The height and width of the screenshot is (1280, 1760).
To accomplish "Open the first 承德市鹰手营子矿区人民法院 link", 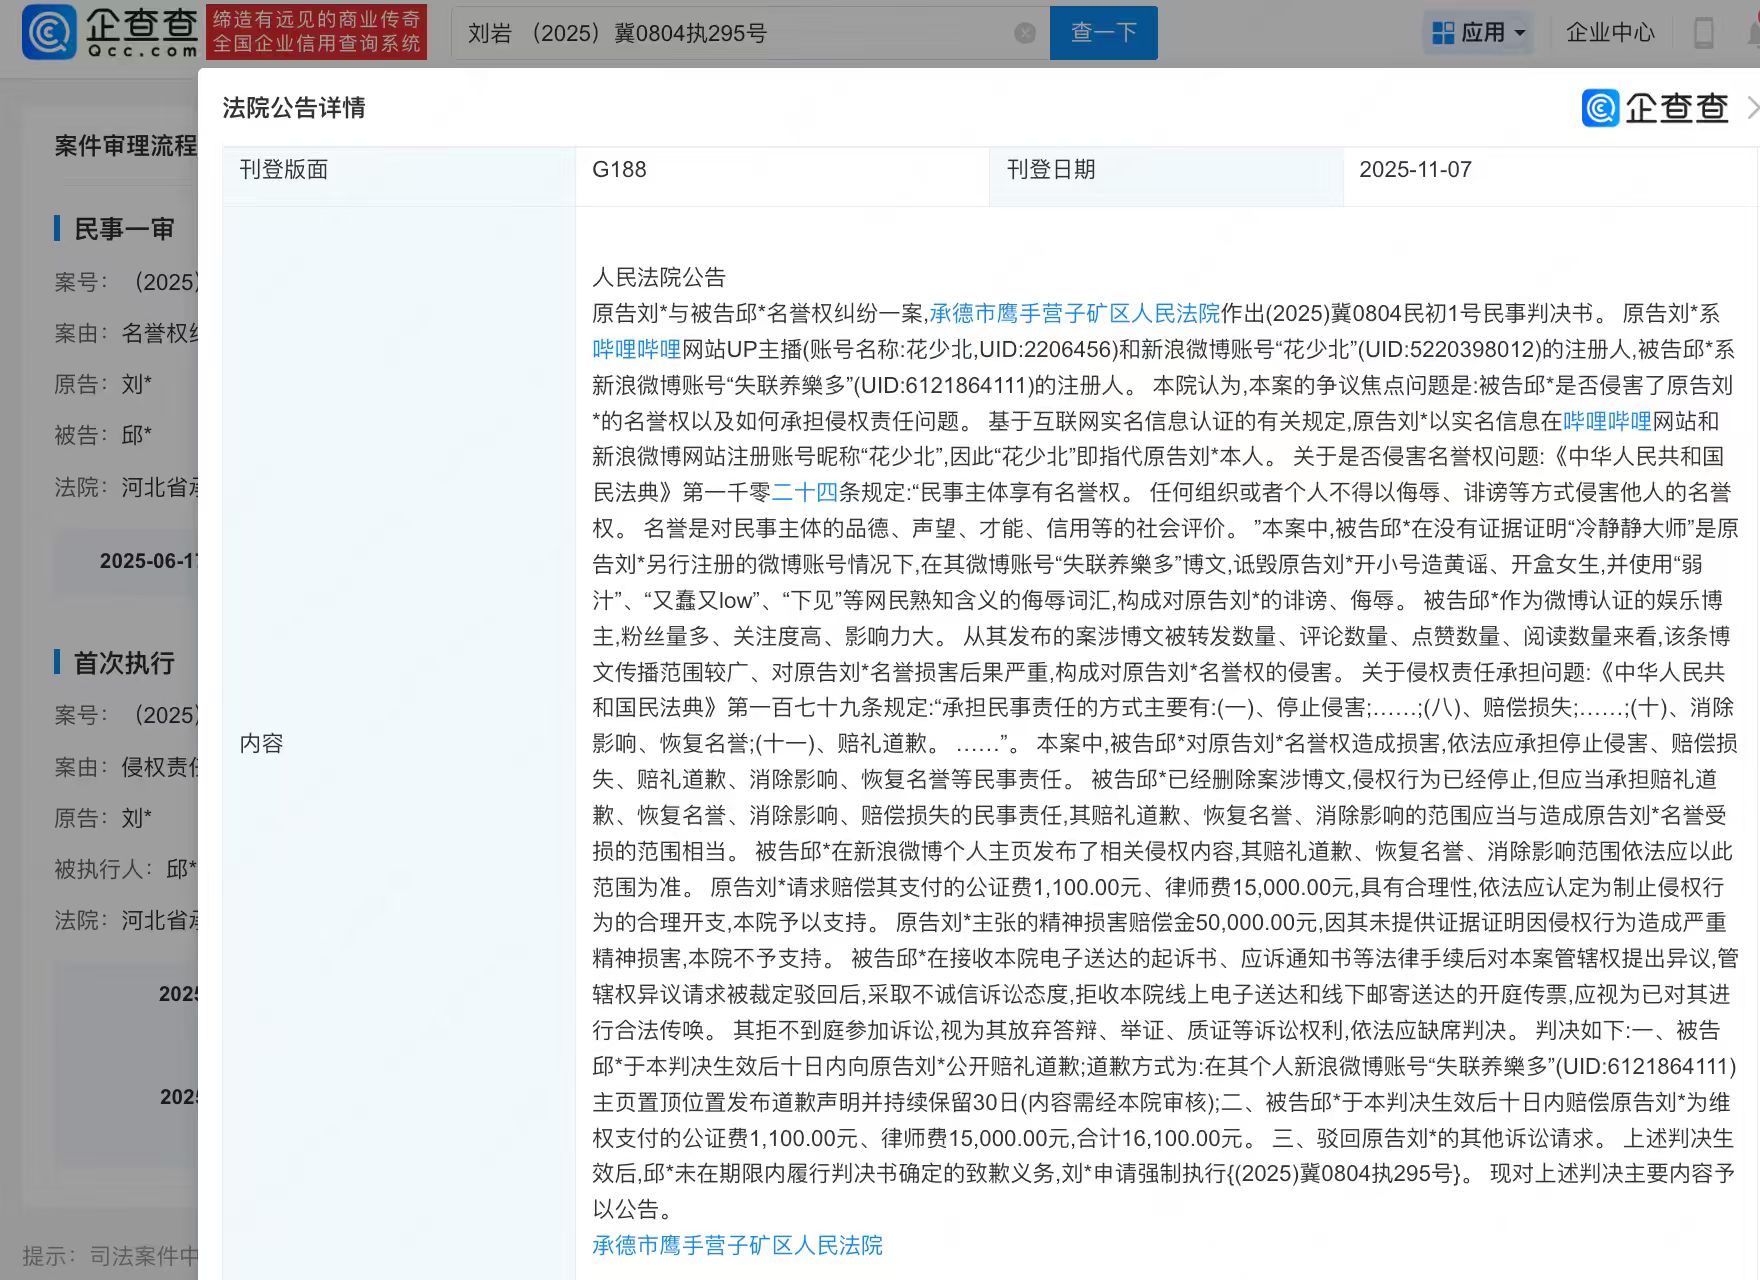I will tap(1075, 314).
